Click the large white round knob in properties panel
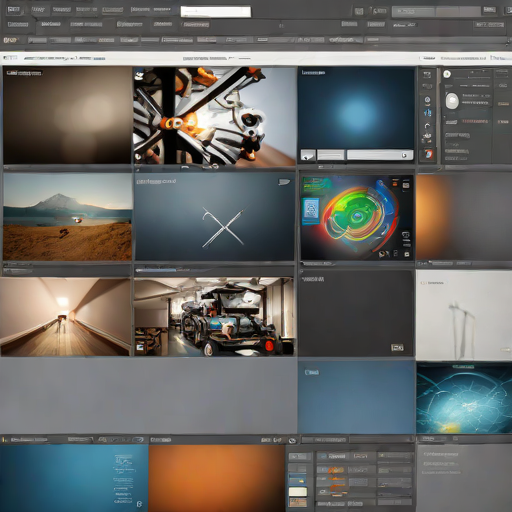The image size is (512, 512). (x=452, y=100)
